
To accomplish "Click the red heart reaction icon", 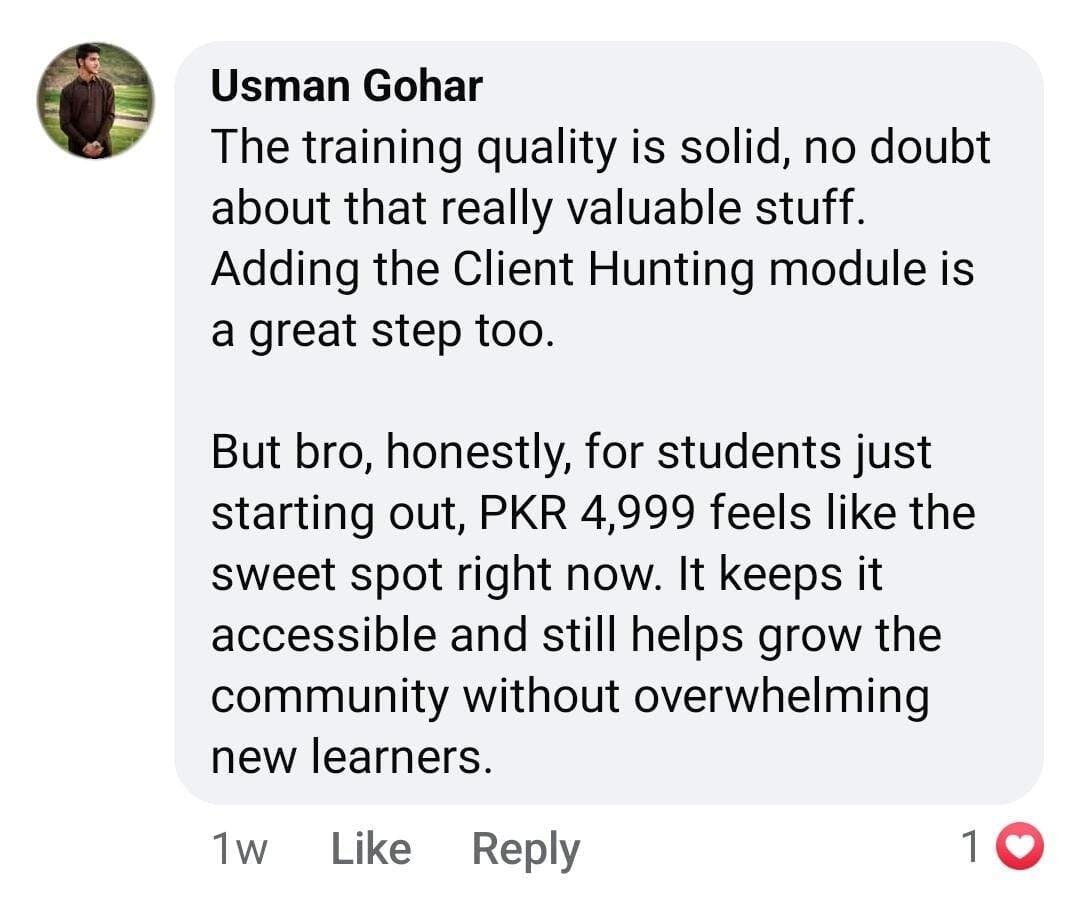I will coord(1022,848).
